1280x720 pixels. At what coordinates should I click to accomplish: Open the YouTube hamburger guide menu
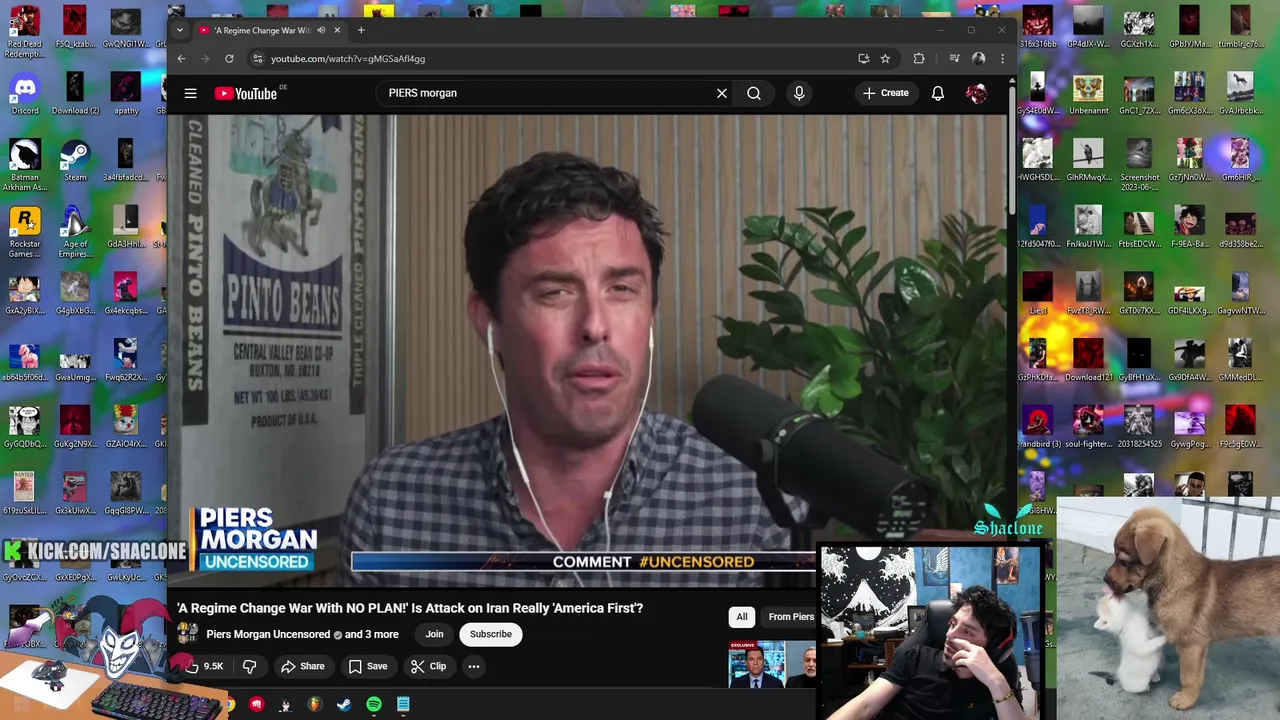click(190, 93)
